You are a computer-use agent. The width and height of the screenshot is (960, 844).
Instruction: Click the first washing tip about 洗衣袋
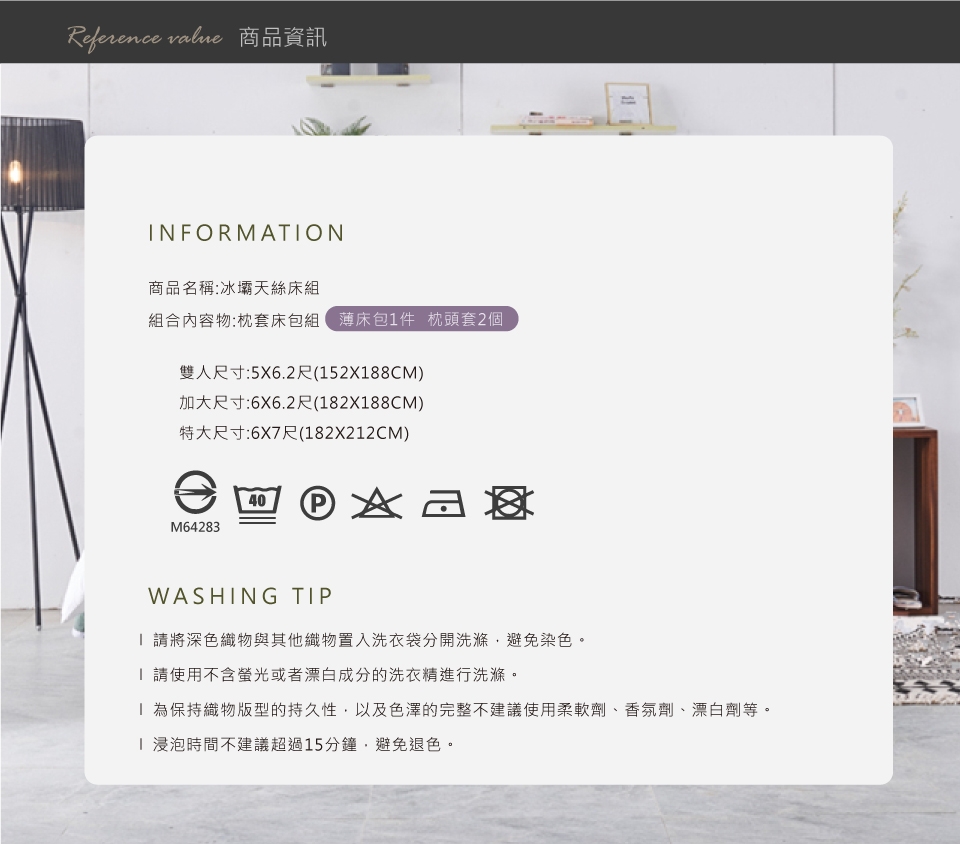tap(367, 640)
